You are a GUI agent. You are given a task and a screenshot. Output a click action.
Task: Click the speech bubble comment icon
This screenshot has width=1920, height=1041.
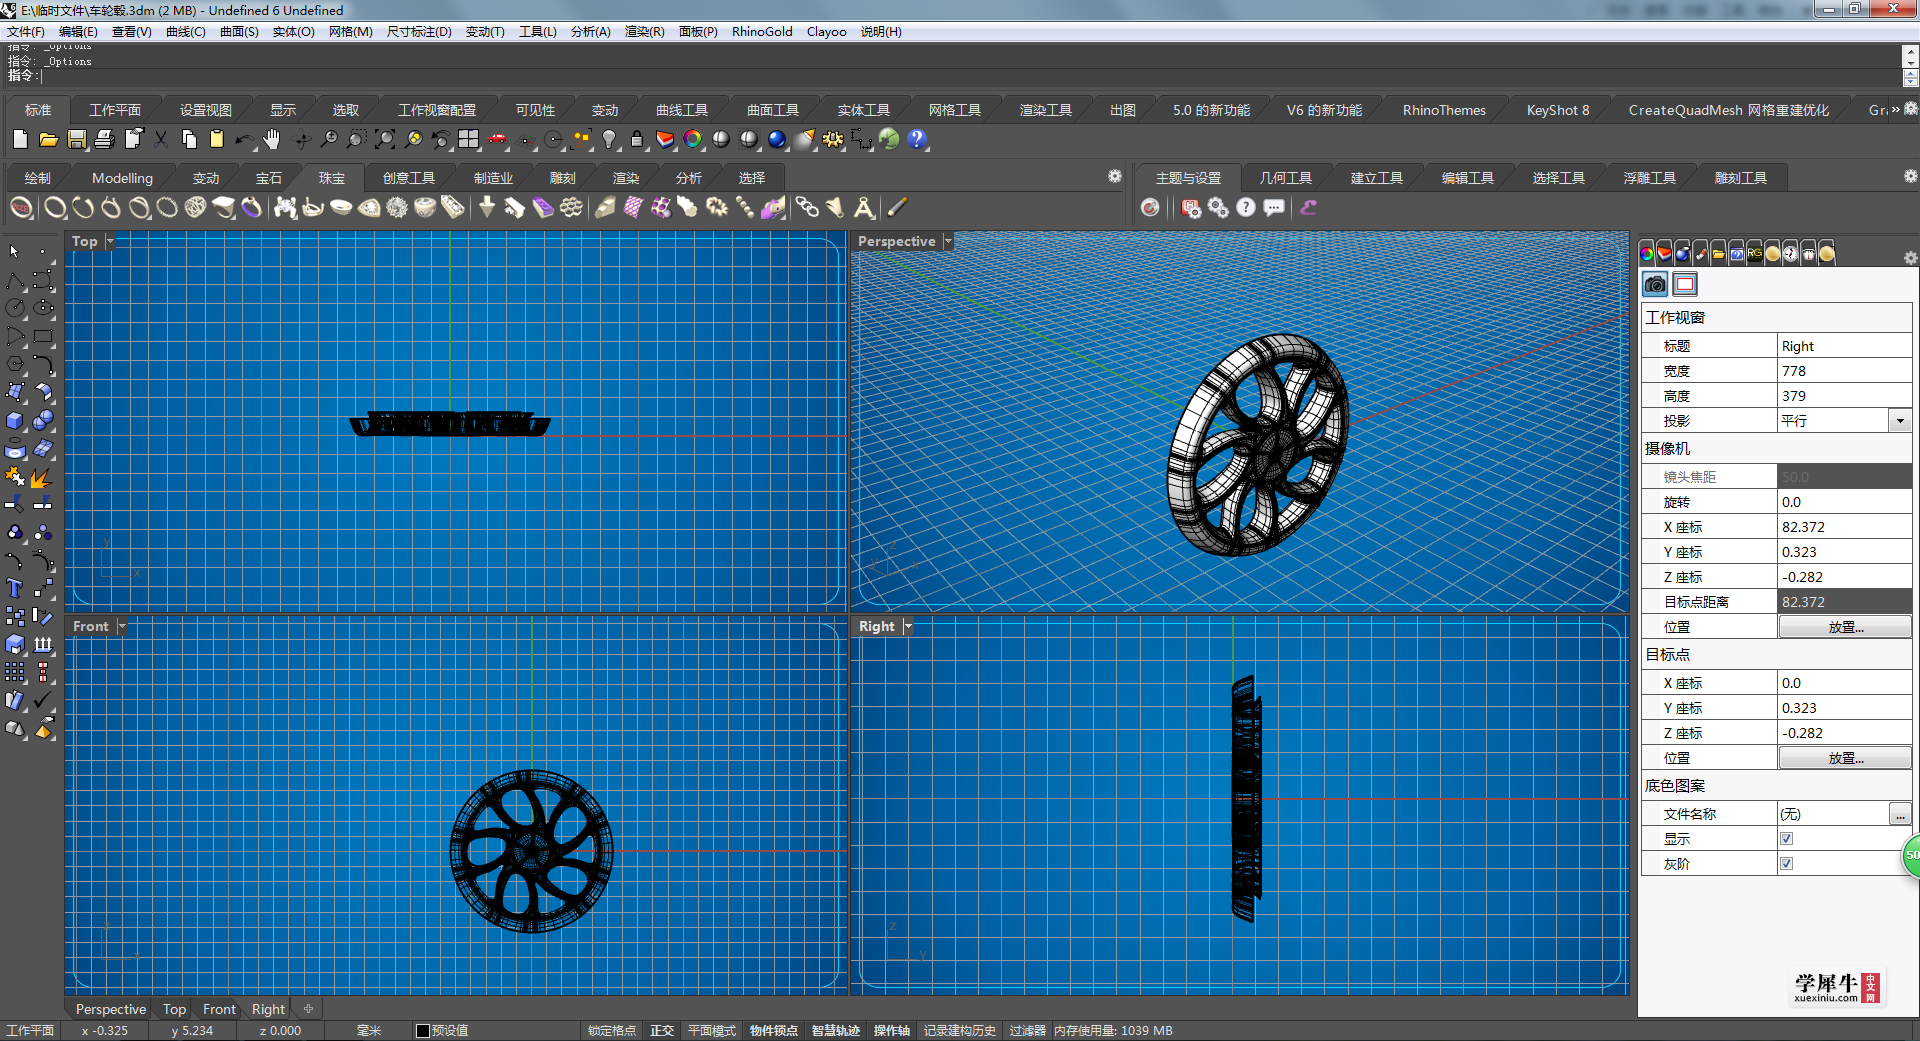[x=1274, y=208]
